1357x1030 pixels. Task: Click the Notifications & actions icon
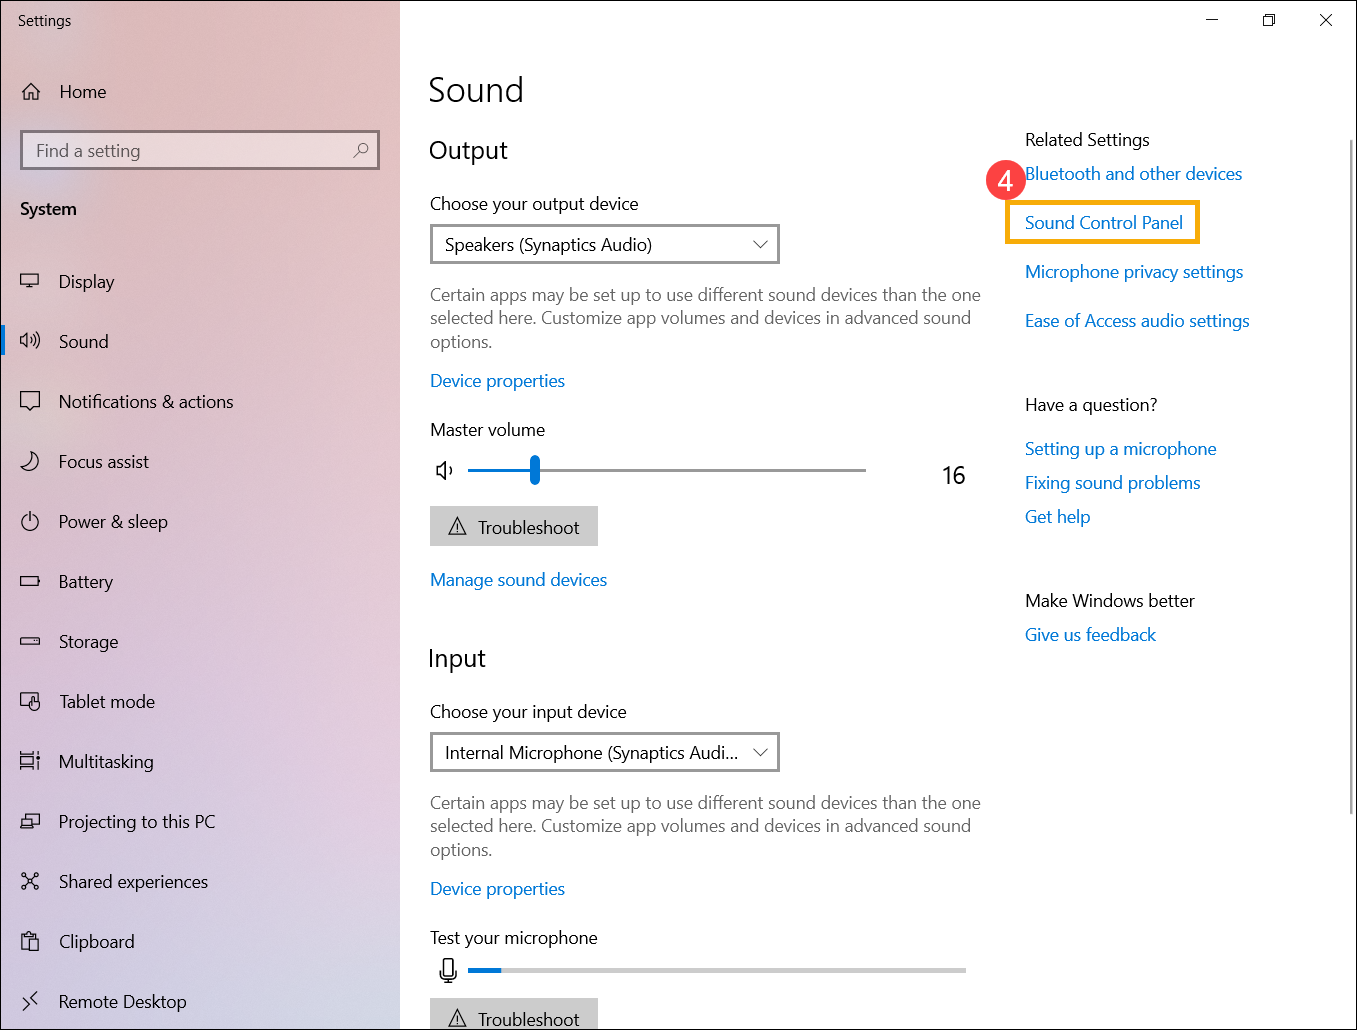pos(30,401)
